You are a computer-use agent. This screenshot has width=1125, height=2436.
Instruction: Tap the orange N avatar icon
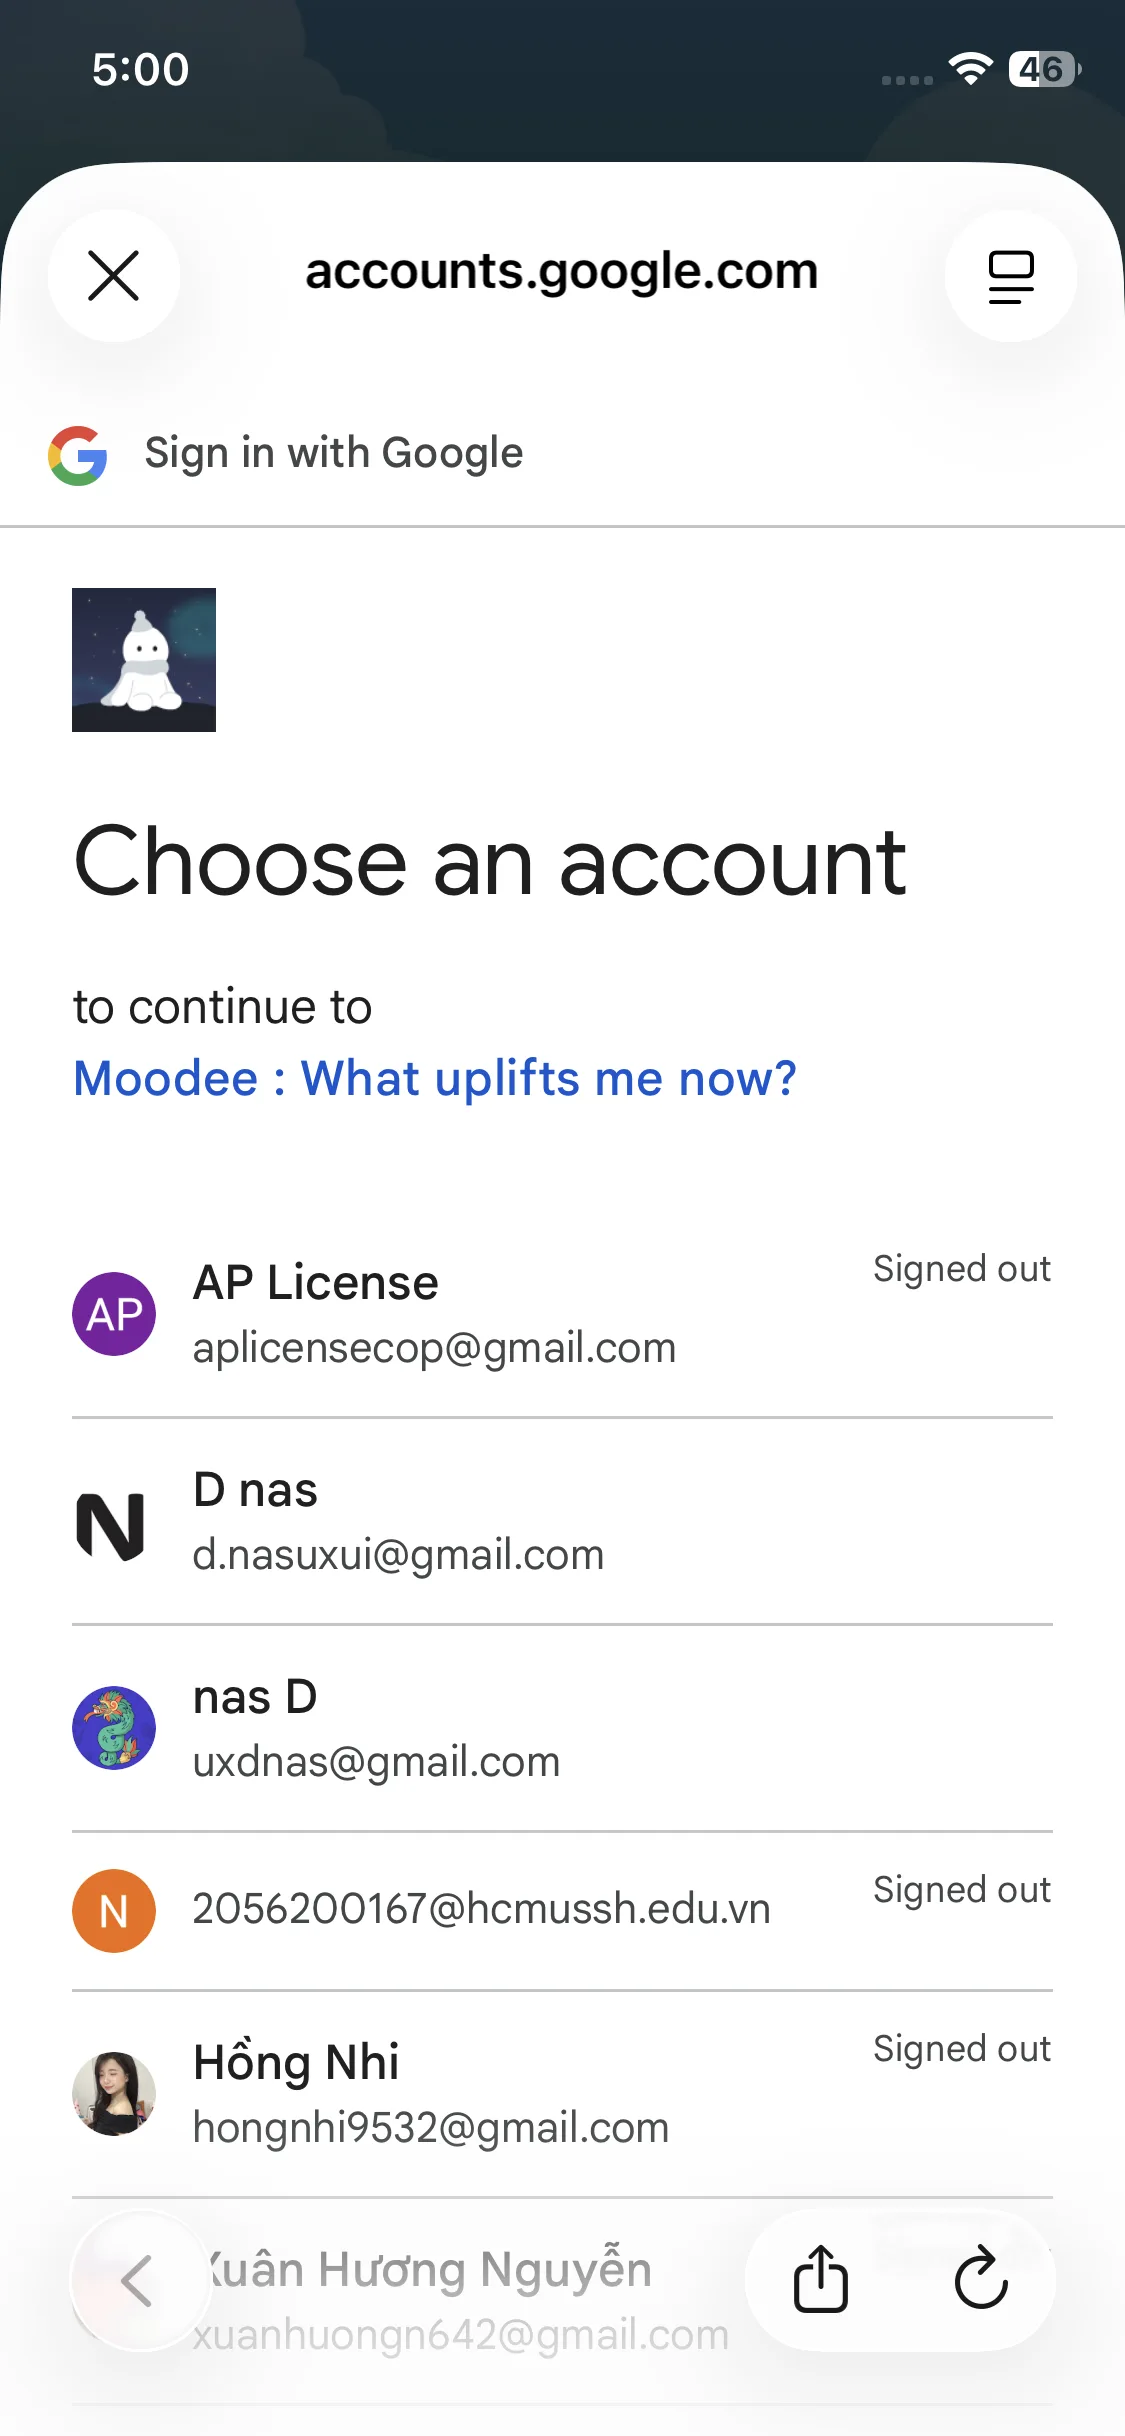click(114, 1910)
